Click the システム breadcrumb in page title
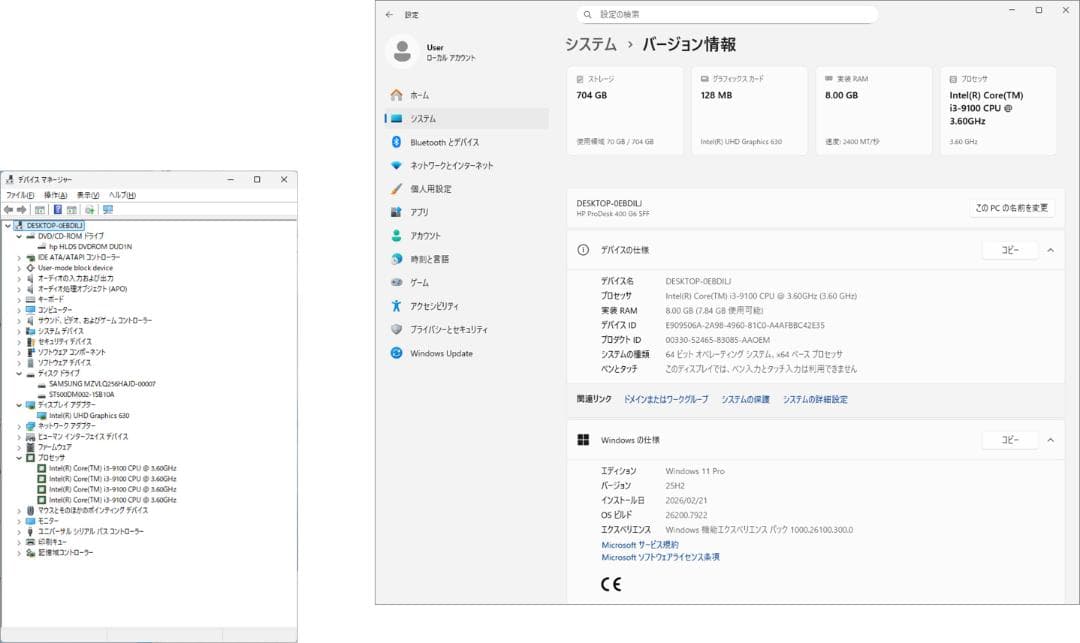This screenshot has height=643, width=1080. 591,44
